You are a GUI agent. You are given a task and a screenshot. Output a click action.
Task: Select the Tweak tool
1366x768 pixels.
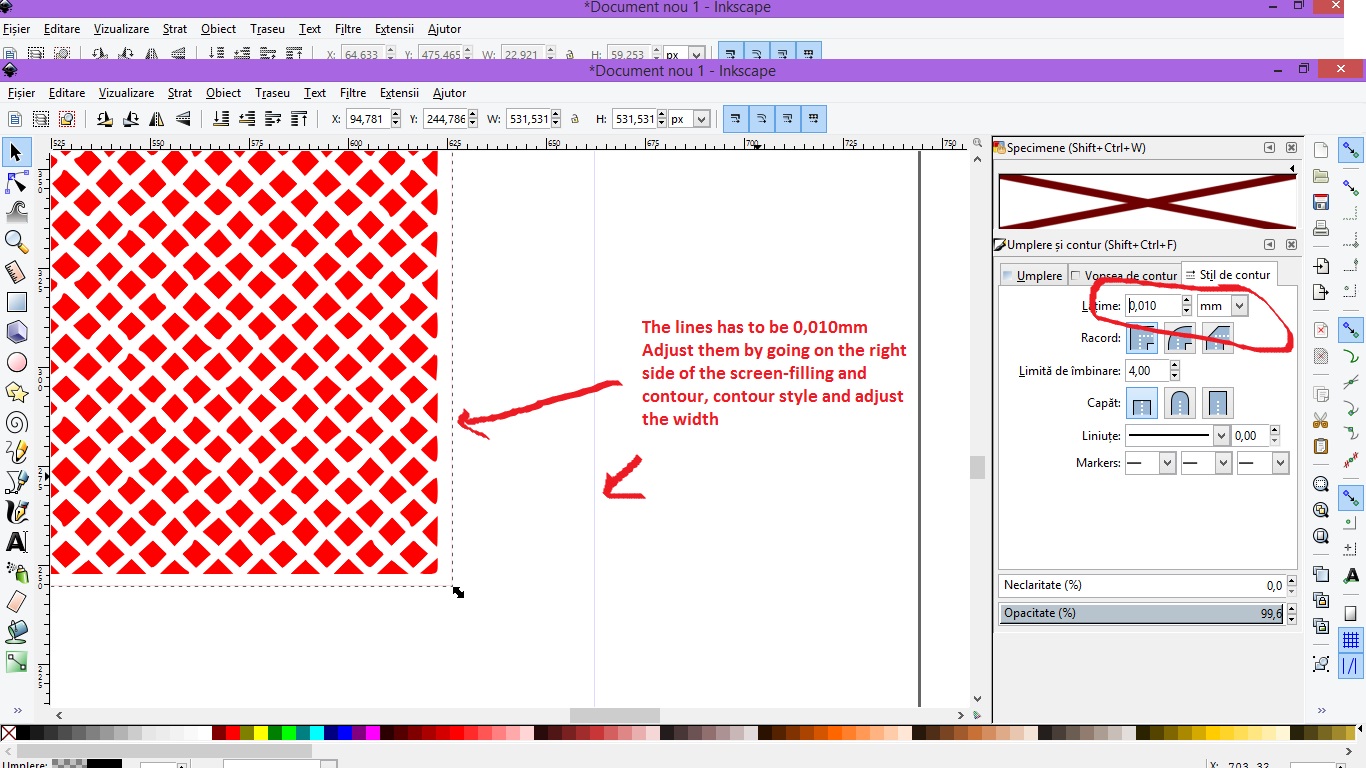click(16, 211)
